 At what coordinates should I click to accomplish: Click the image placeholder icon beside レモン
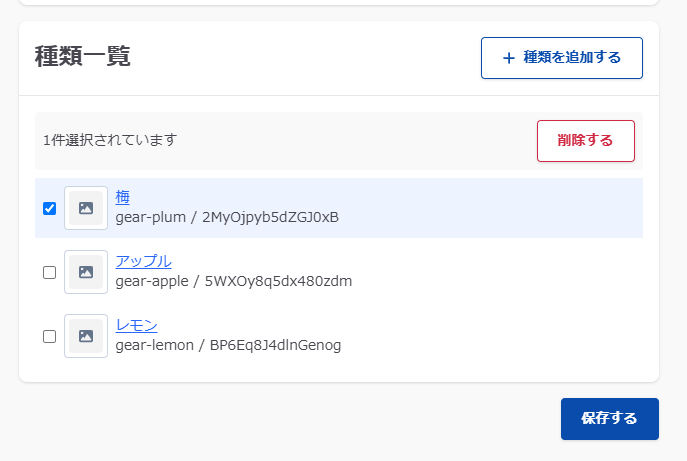tap(86, 336)
